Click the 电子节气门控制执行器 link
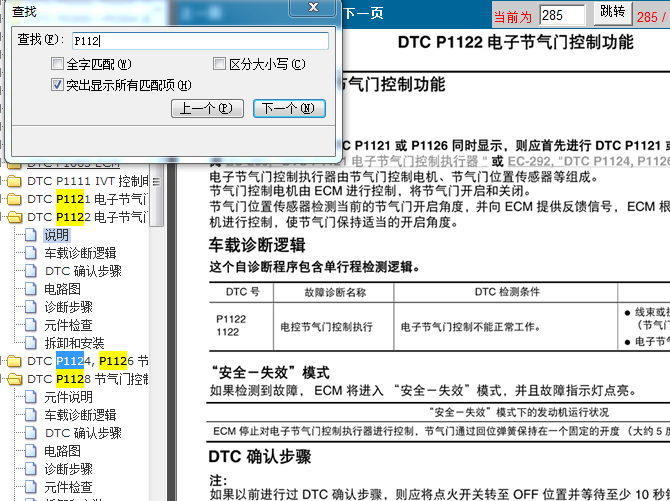Viewport: 670px width, 501px height. point(419,161)
